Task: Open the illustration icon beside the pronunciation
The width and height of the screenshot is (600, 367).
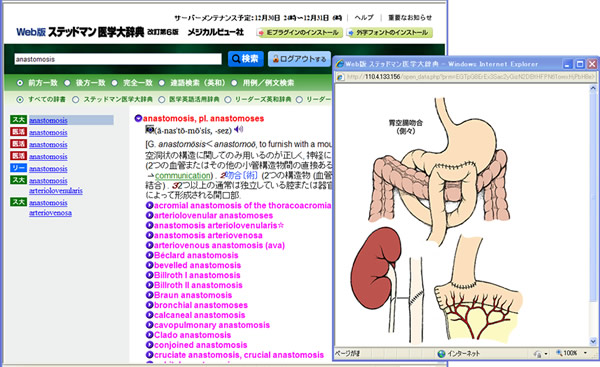Action: pyautogui.click(x=150, y=130)
